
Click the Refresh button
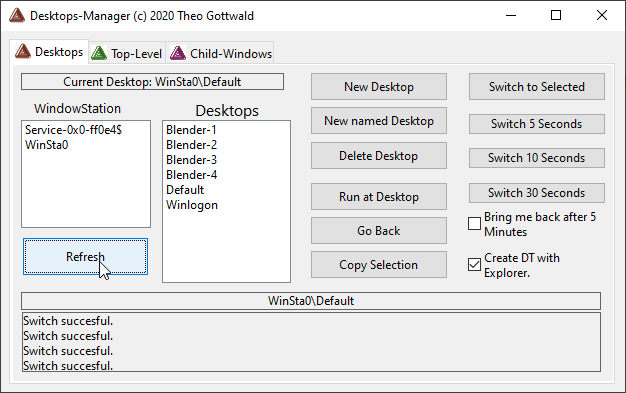click(x=85, y=256)
